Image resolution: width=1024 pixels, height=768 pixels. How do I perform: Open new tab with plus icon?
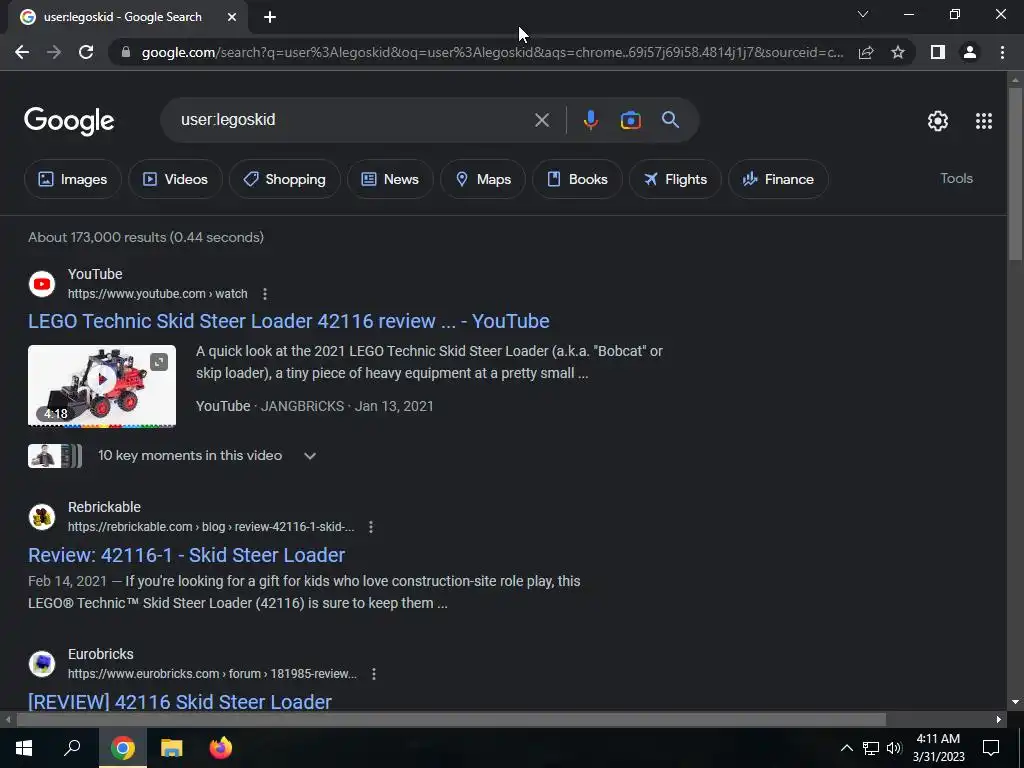tap(270, 18)
